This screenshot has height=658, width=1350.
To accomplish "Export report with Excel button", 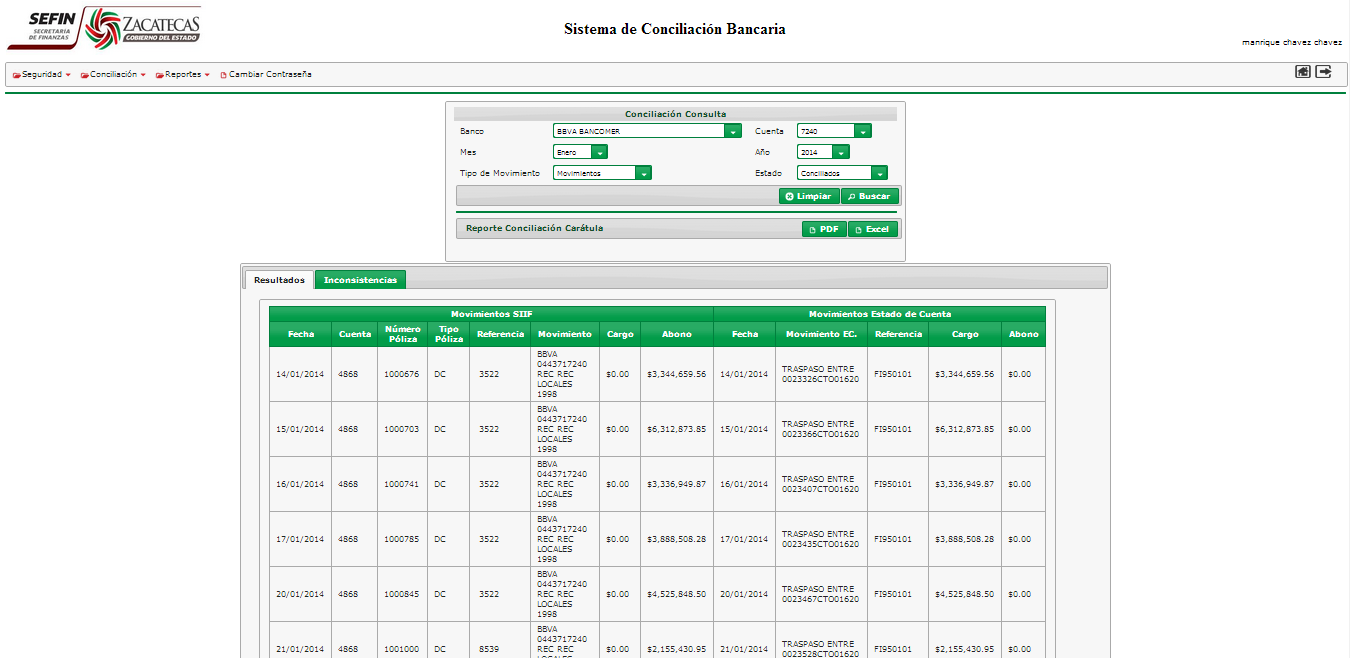I will coord(873,229).
